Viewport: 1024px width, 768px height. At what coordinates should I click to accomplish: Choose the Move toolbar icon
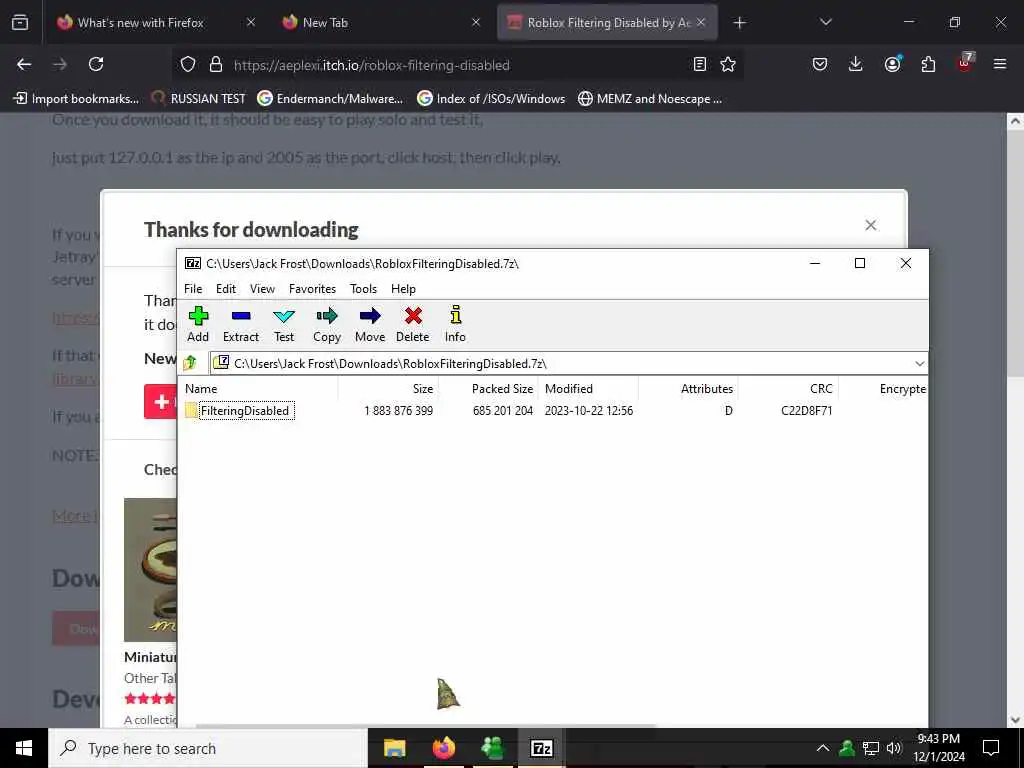click(370, 325)
